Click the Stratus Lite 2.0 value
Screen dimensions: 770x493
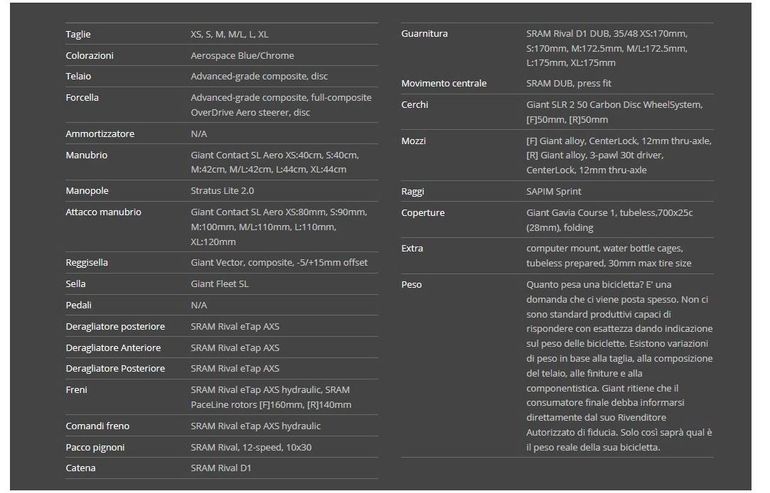pos(222,190)
